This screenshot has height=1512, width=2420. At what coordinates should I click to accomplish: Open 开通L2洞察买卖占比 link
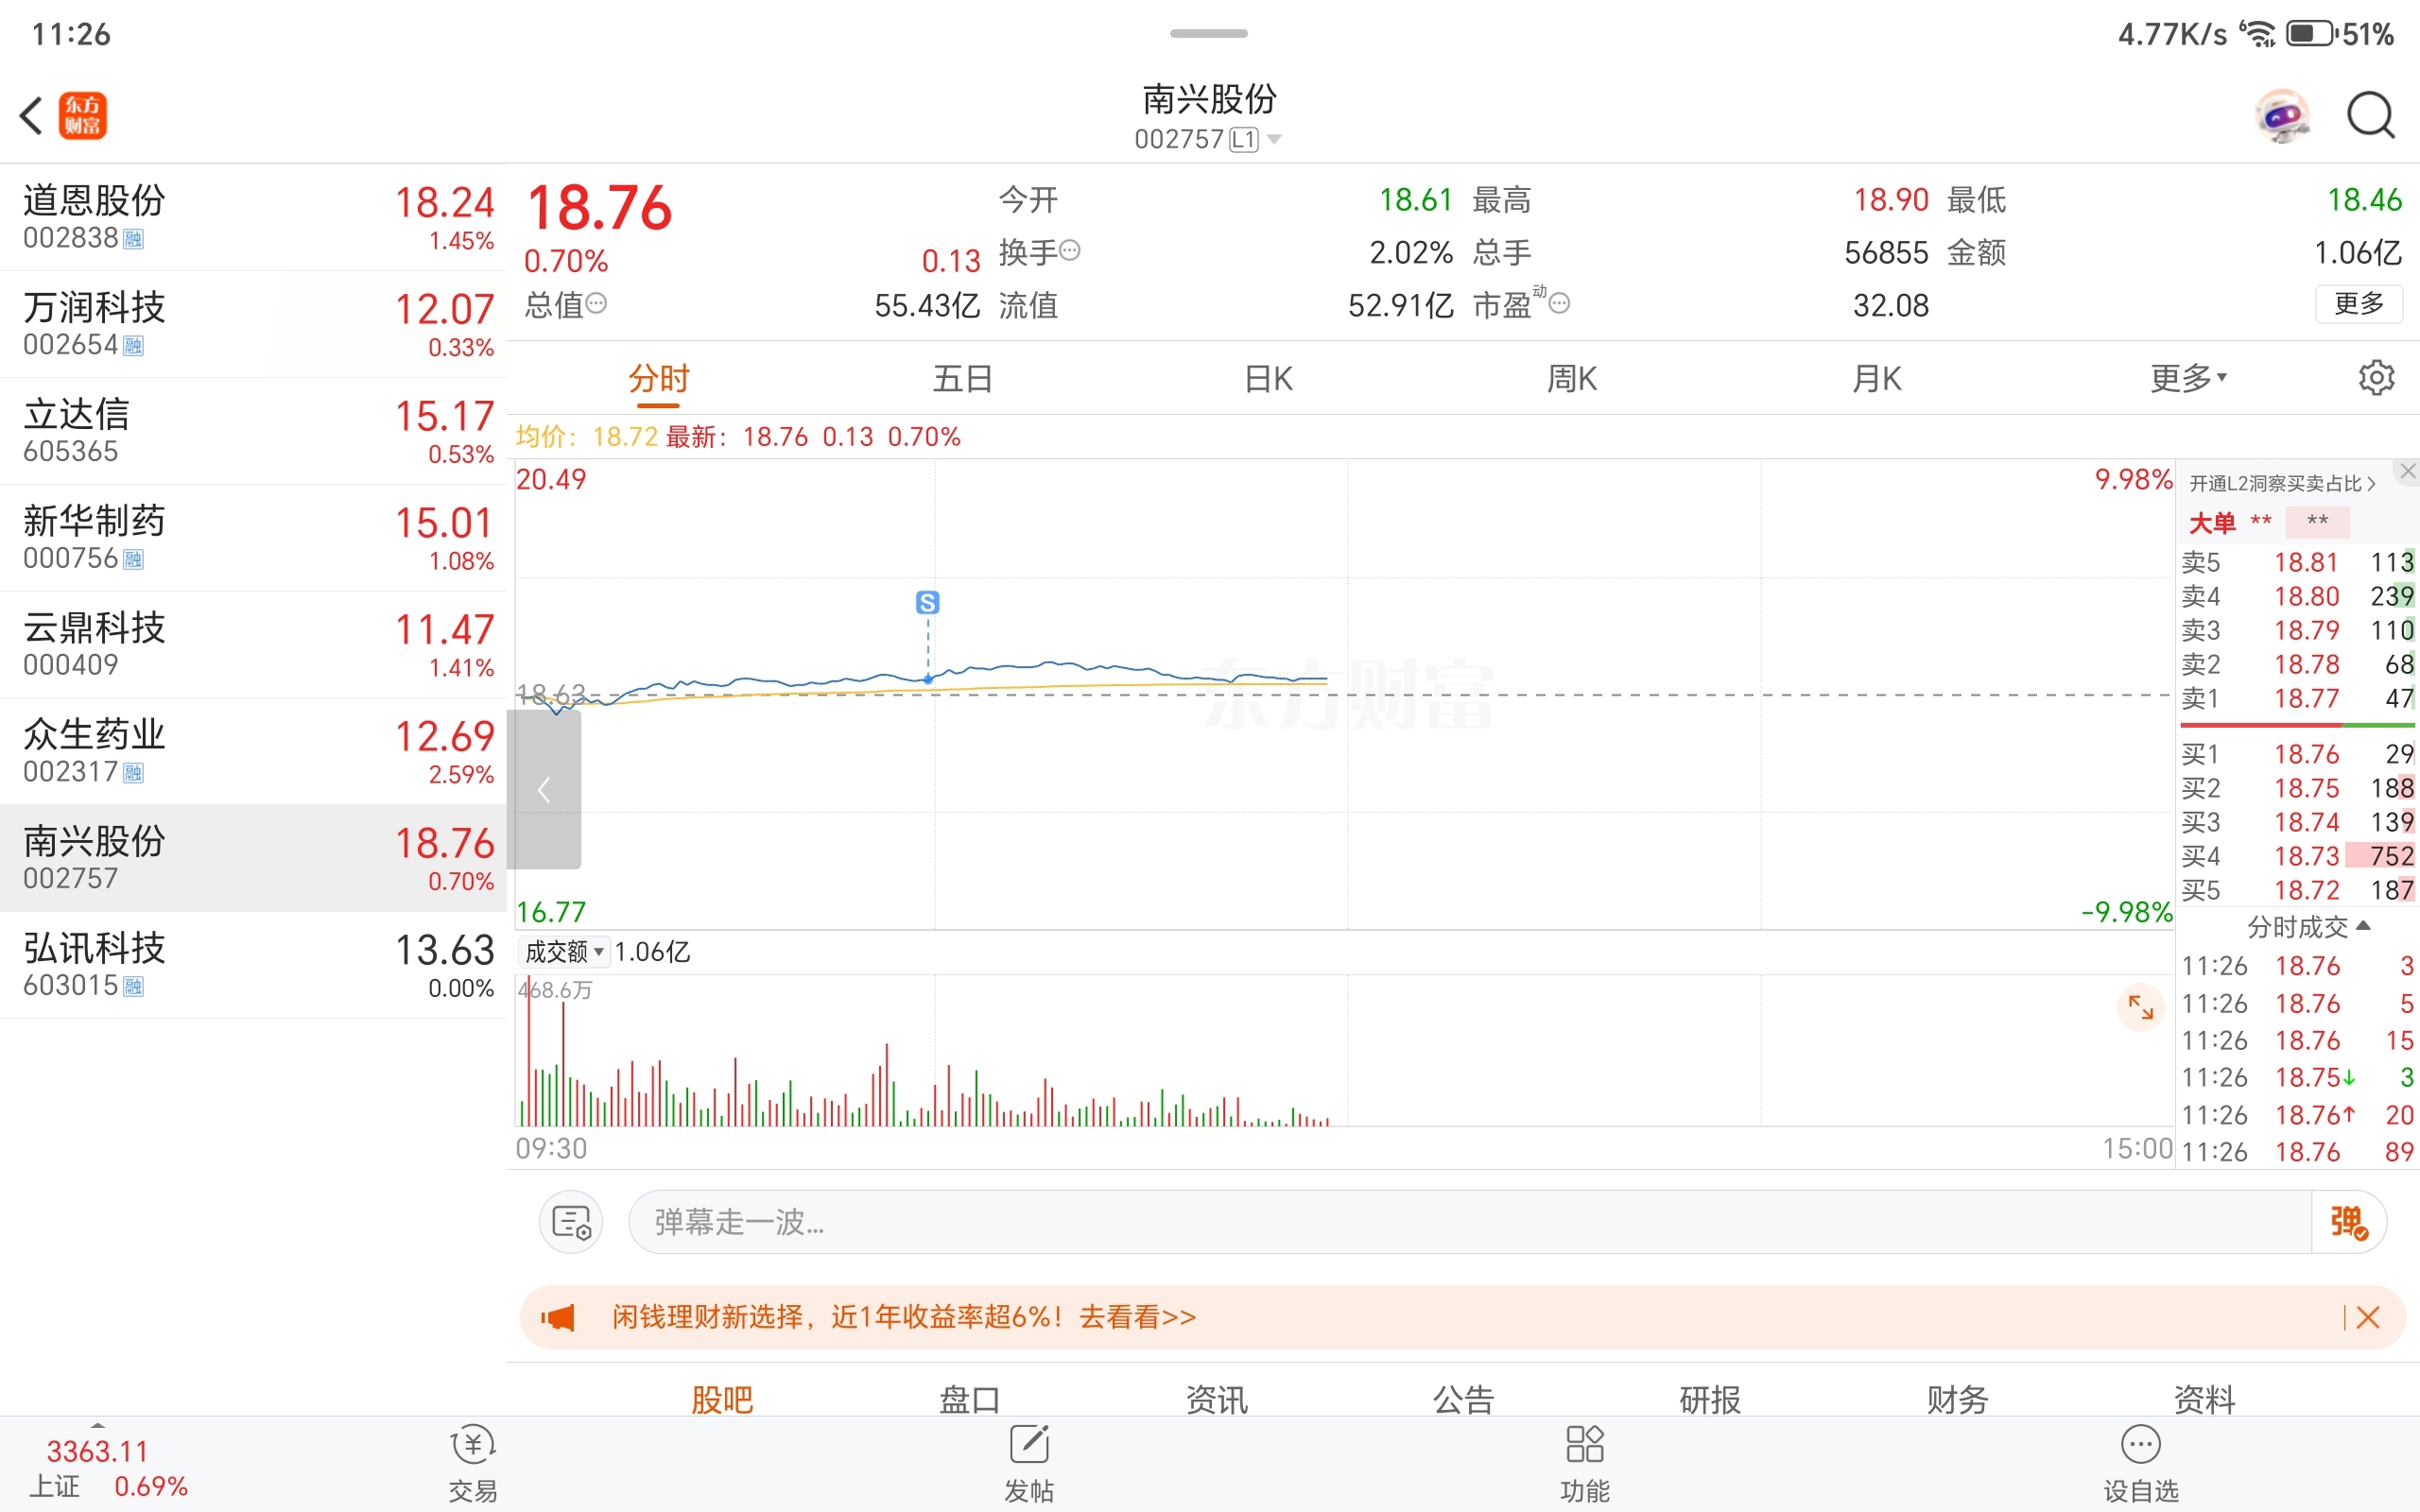[x=2282, y=484]
